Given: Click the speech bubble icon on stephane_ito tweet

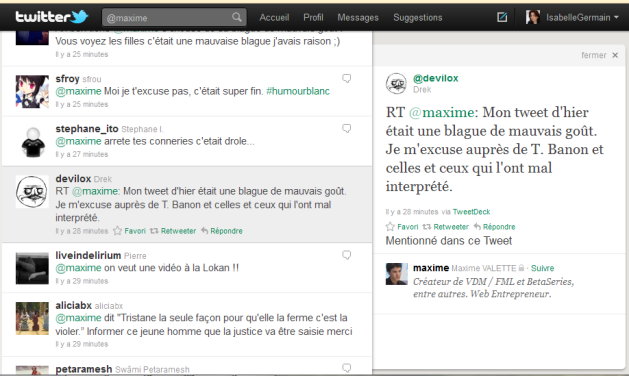Looking at the screenshot, I should (347, 128).
